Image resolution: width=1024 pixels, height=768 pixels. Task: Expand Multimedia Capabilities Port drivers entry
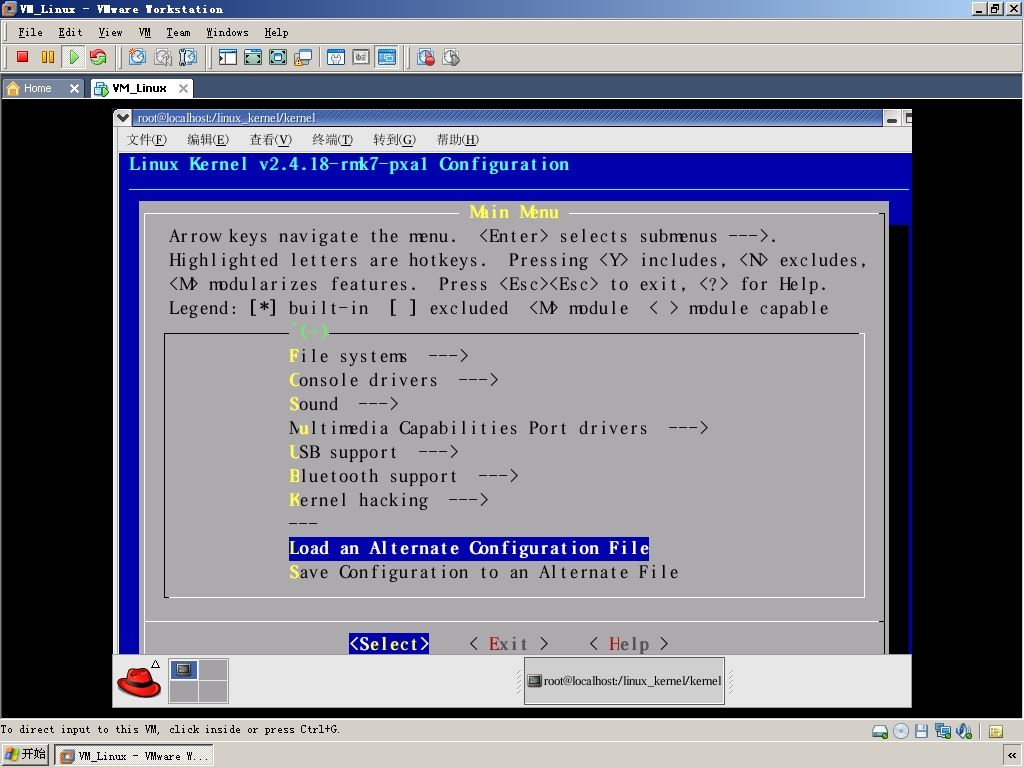(499, 428)
